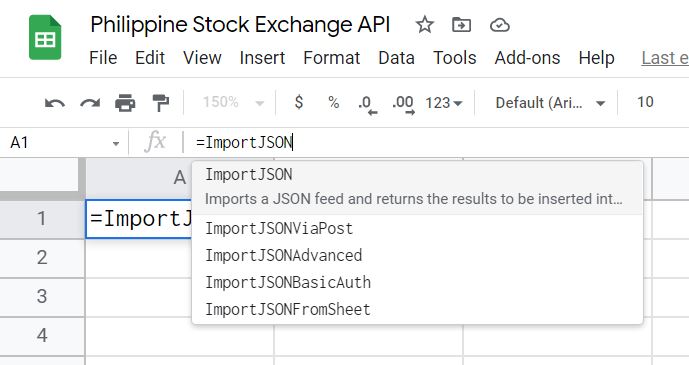Open the Add-ons menu
This screenshot has height=365, width=689.
tap(527, 58)
